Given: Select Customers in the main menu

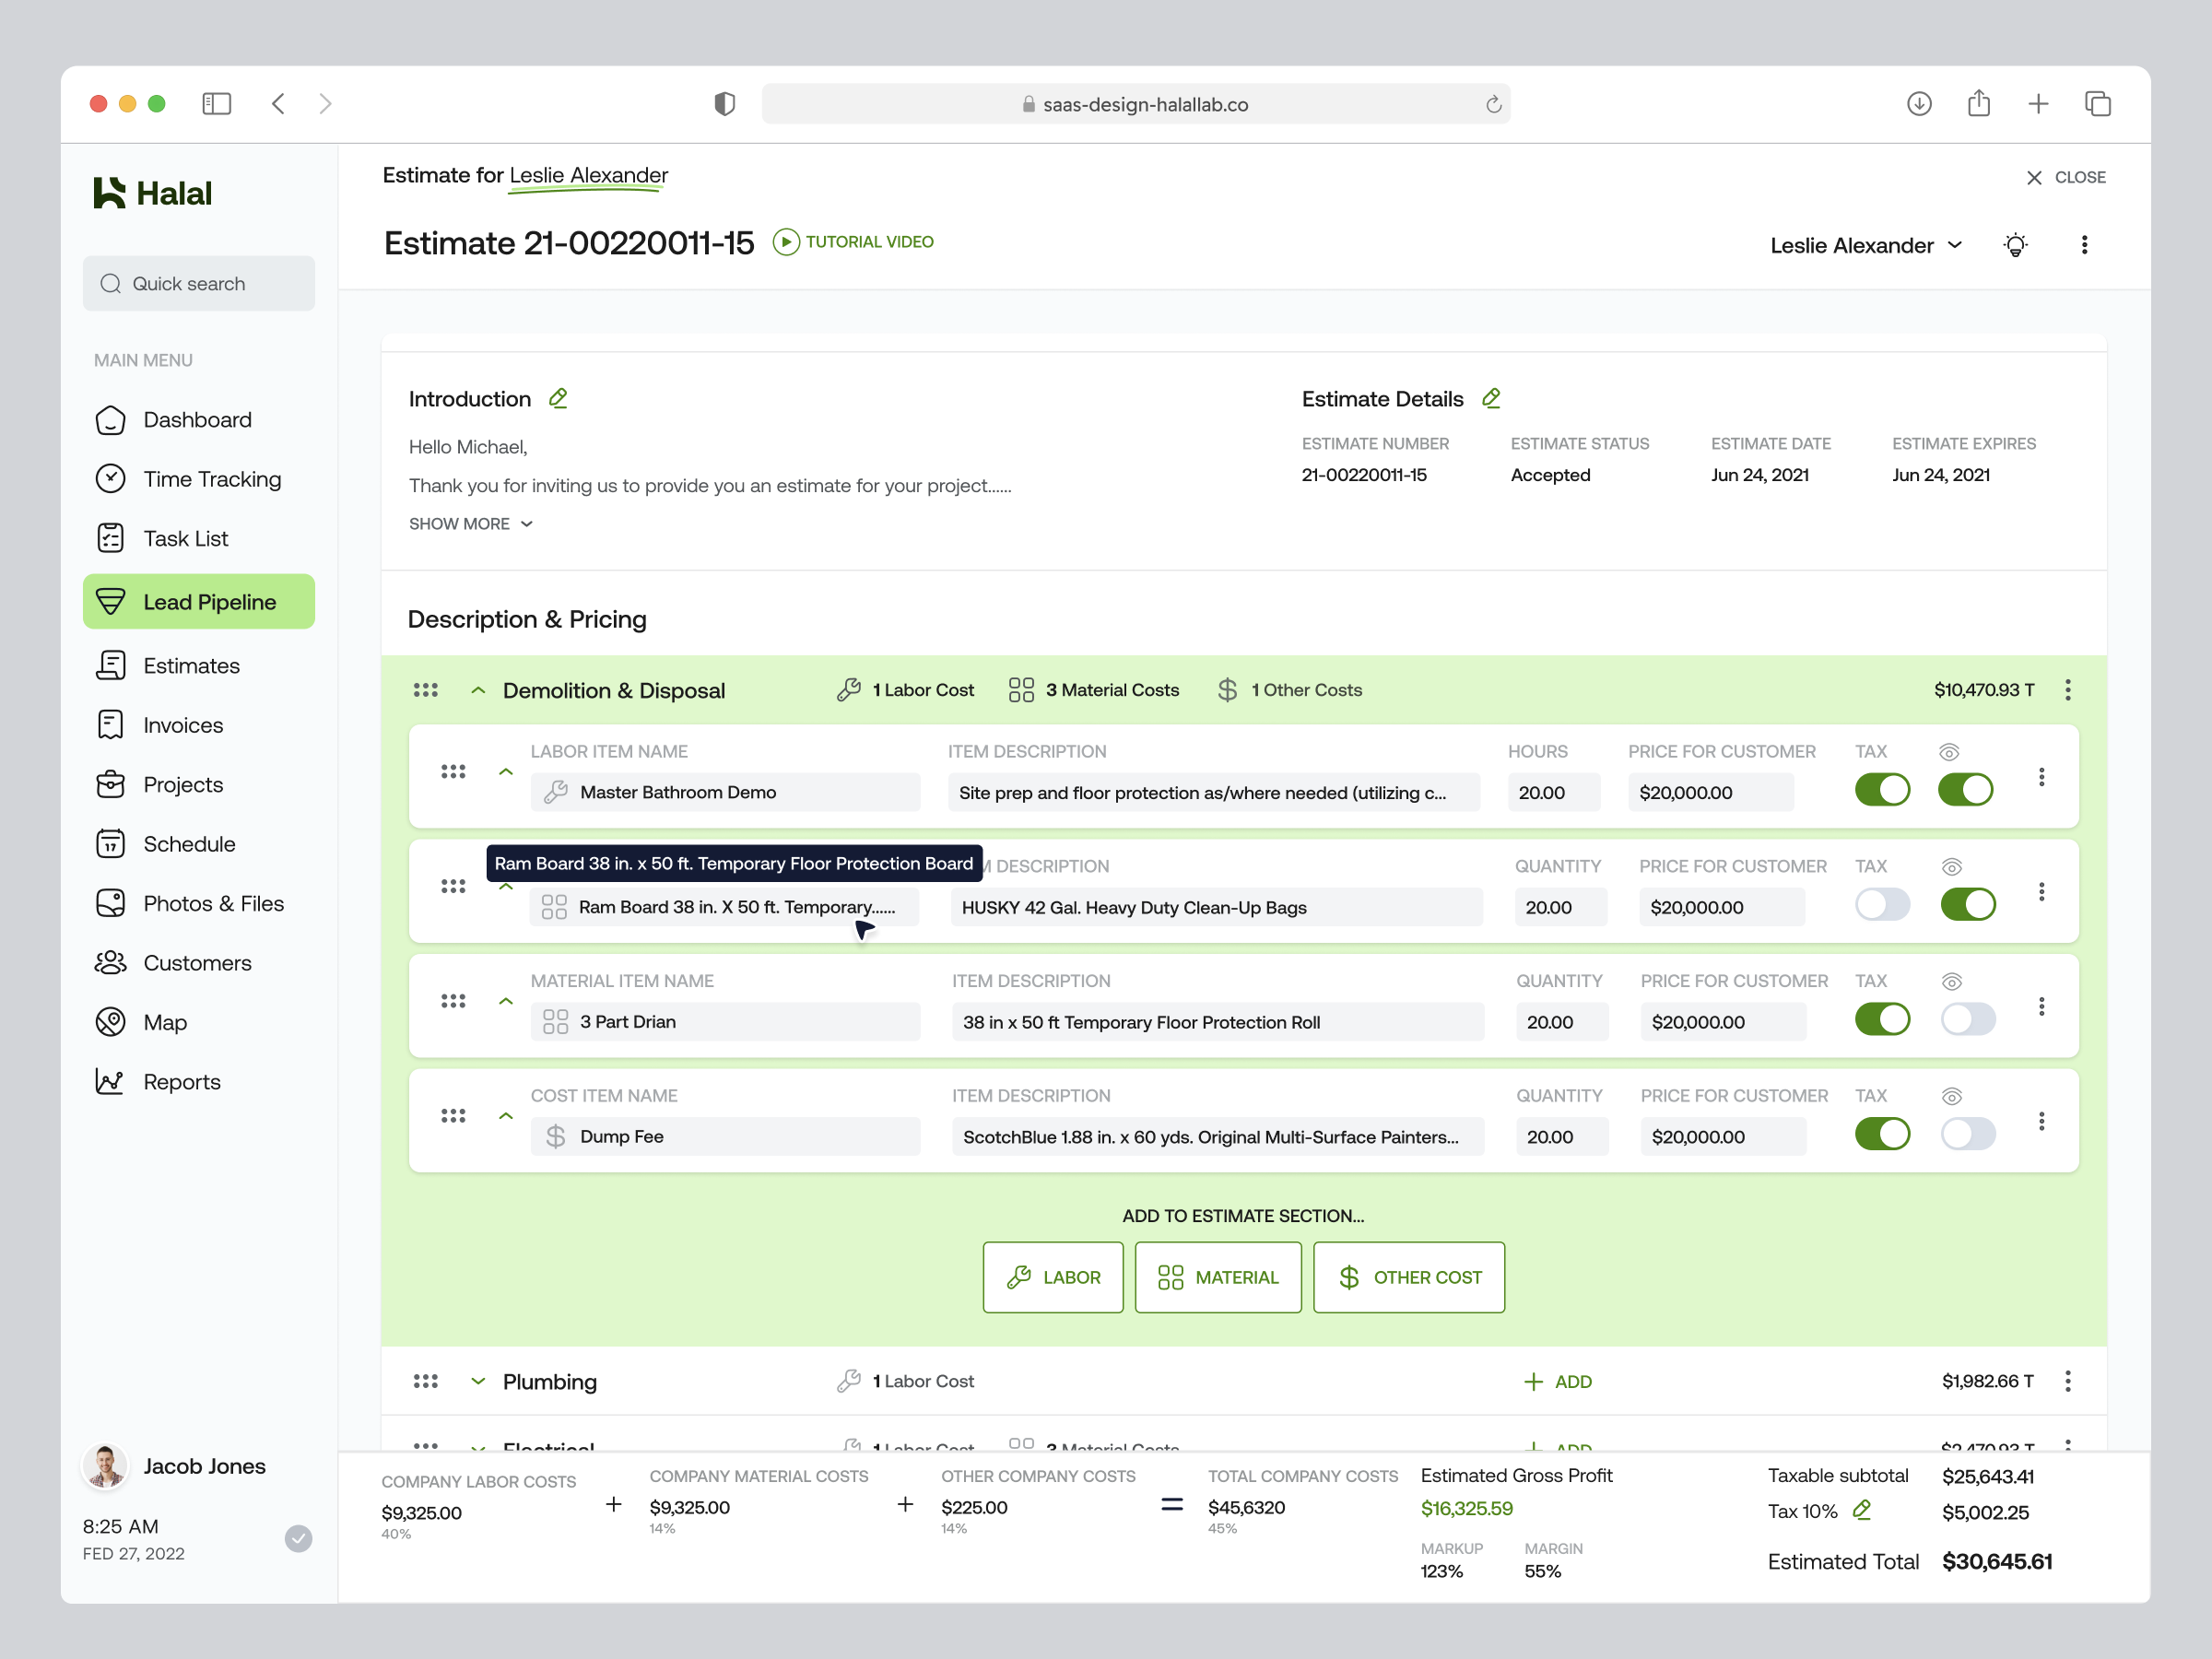Looking at the screenshot, I should pyautogui.click(x=111, y=963).
